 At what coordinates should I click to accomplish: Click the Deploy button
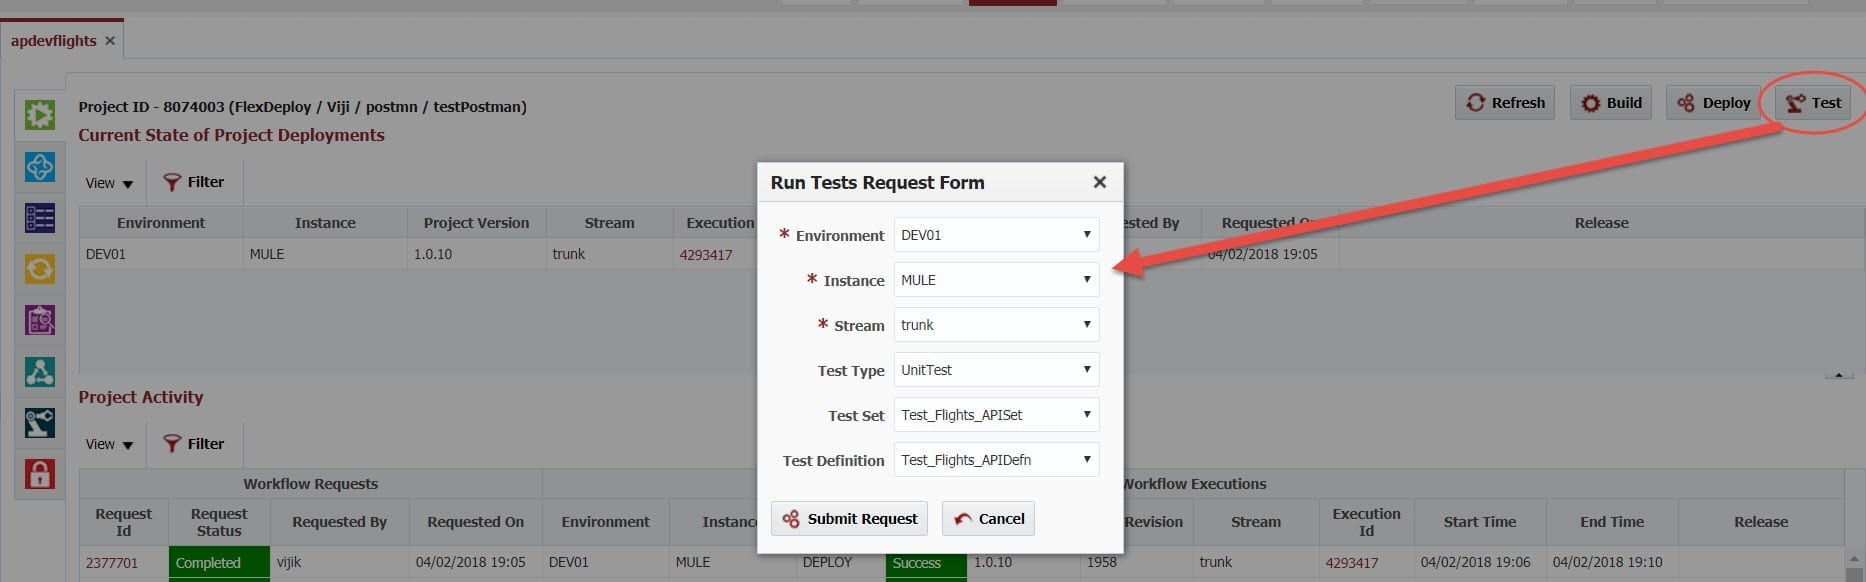click(x=1714, y=102)
